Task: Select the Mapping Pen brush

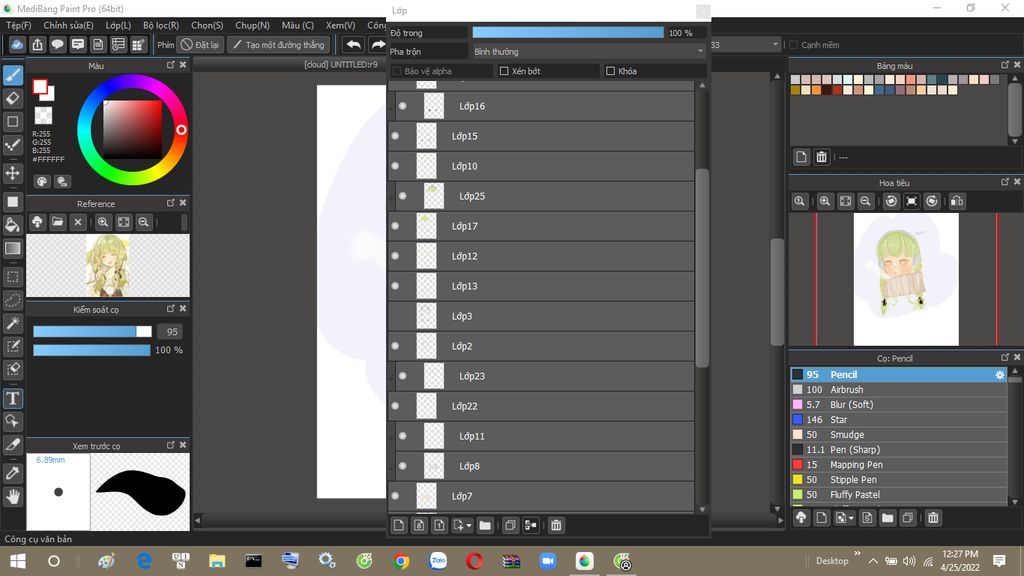Action: pyautogui.click(x=899, y=465)
